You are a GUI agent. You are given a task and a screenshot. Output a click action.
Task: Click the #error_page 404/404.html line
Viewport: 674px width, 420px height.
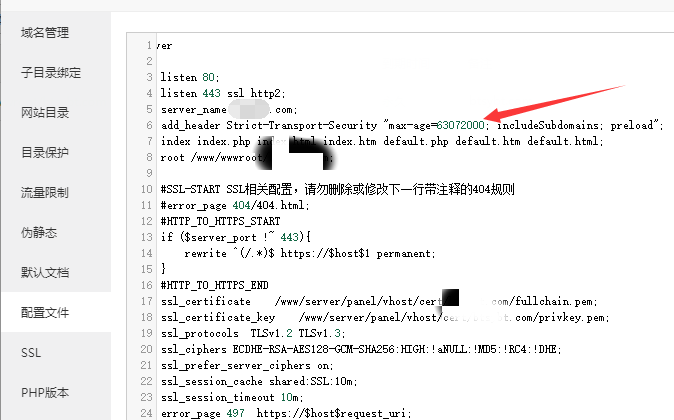pos(235,205)
